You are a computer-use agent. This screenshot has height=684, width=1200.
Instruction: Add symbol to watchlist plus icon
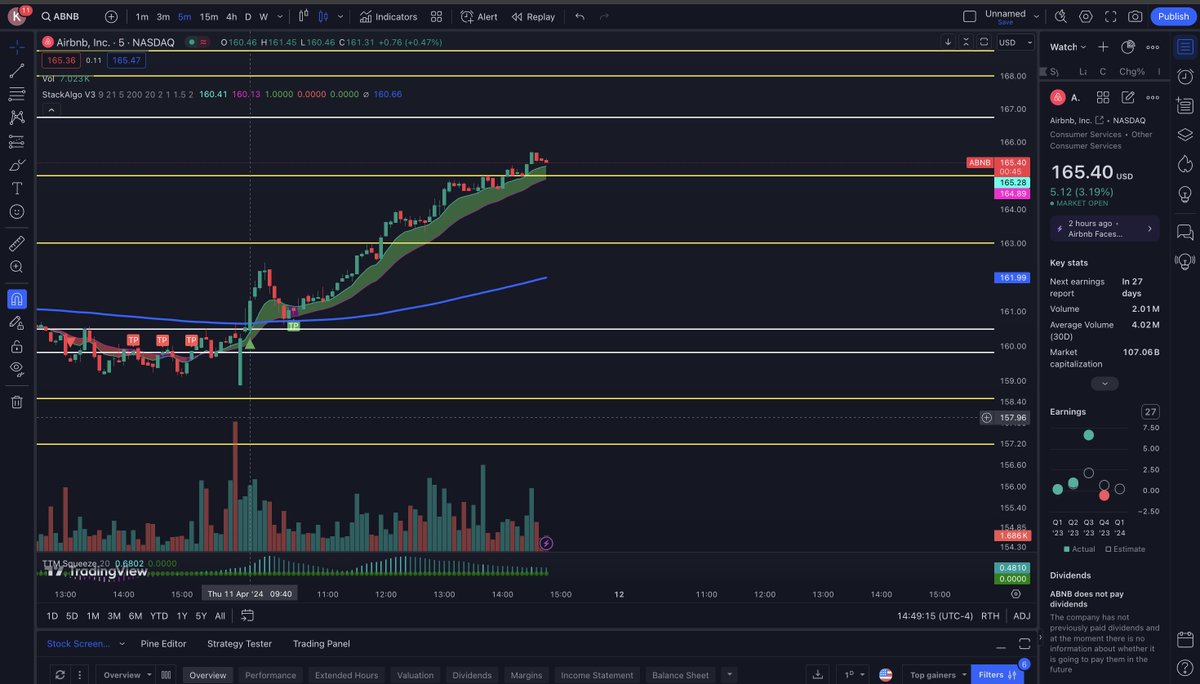tap(1103, 47)
